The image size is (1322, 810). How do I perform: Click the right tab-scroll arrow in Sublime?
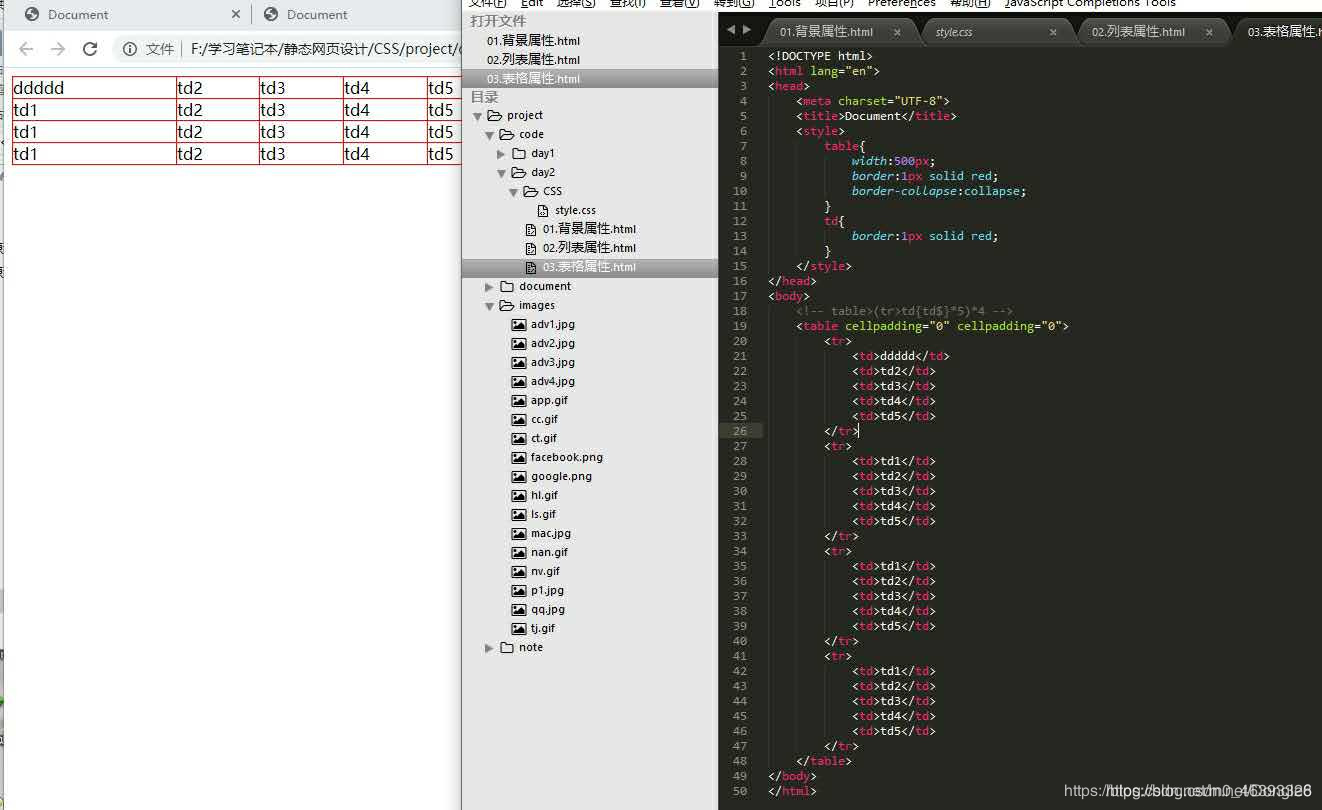pos(747,30)
